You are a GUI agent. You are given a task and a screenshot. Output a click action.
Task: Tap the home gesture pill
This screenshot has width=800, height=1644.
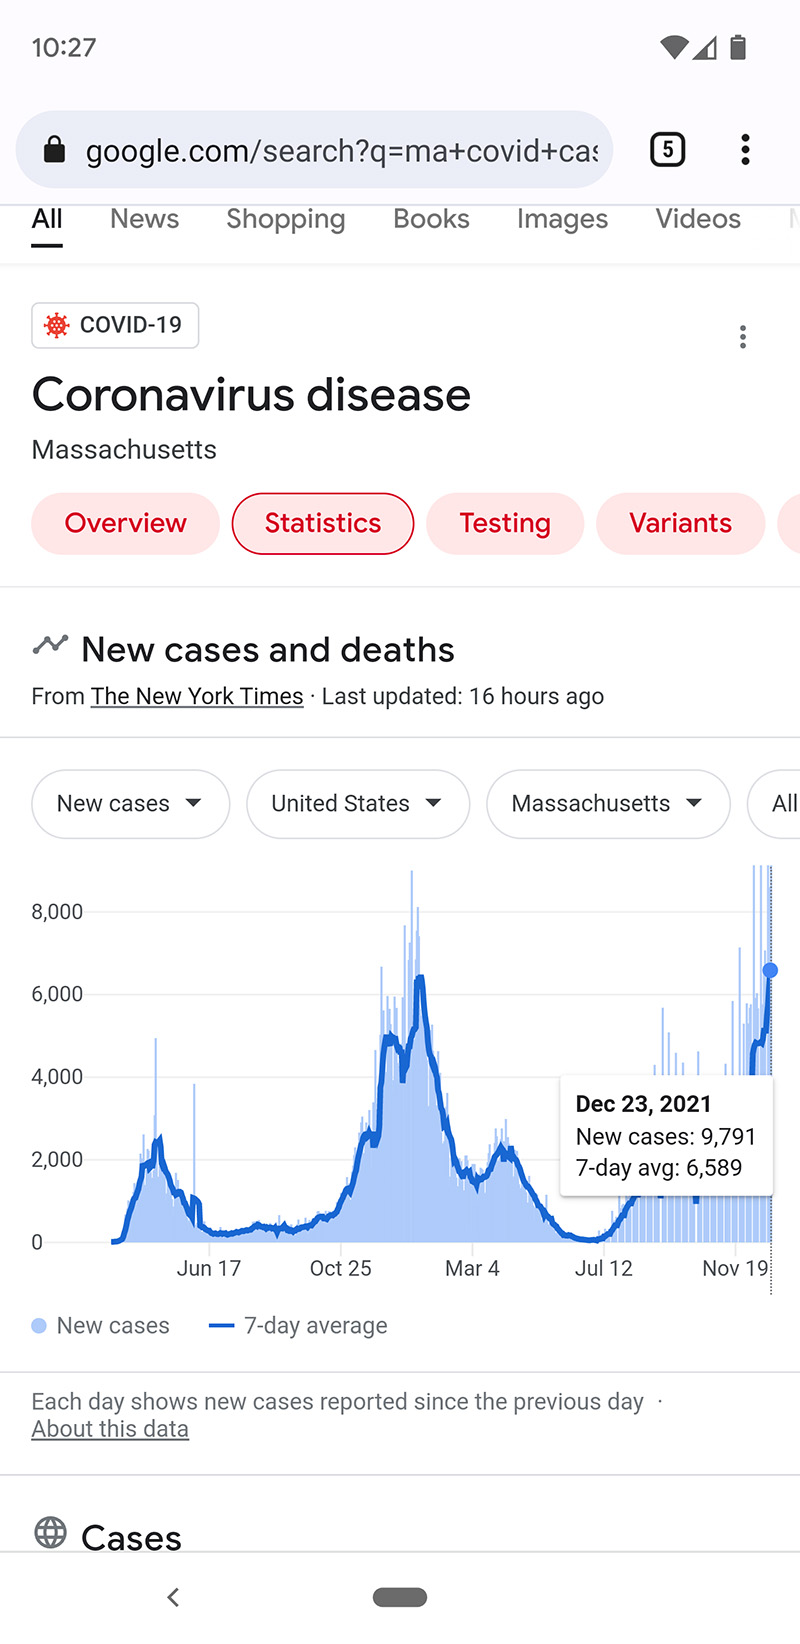pos(400,1597)
